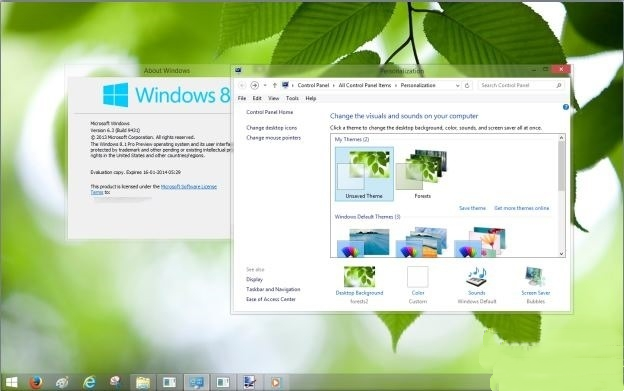Open the media player taskbar icon
The image size is (624, 391).
click(275, 383)
